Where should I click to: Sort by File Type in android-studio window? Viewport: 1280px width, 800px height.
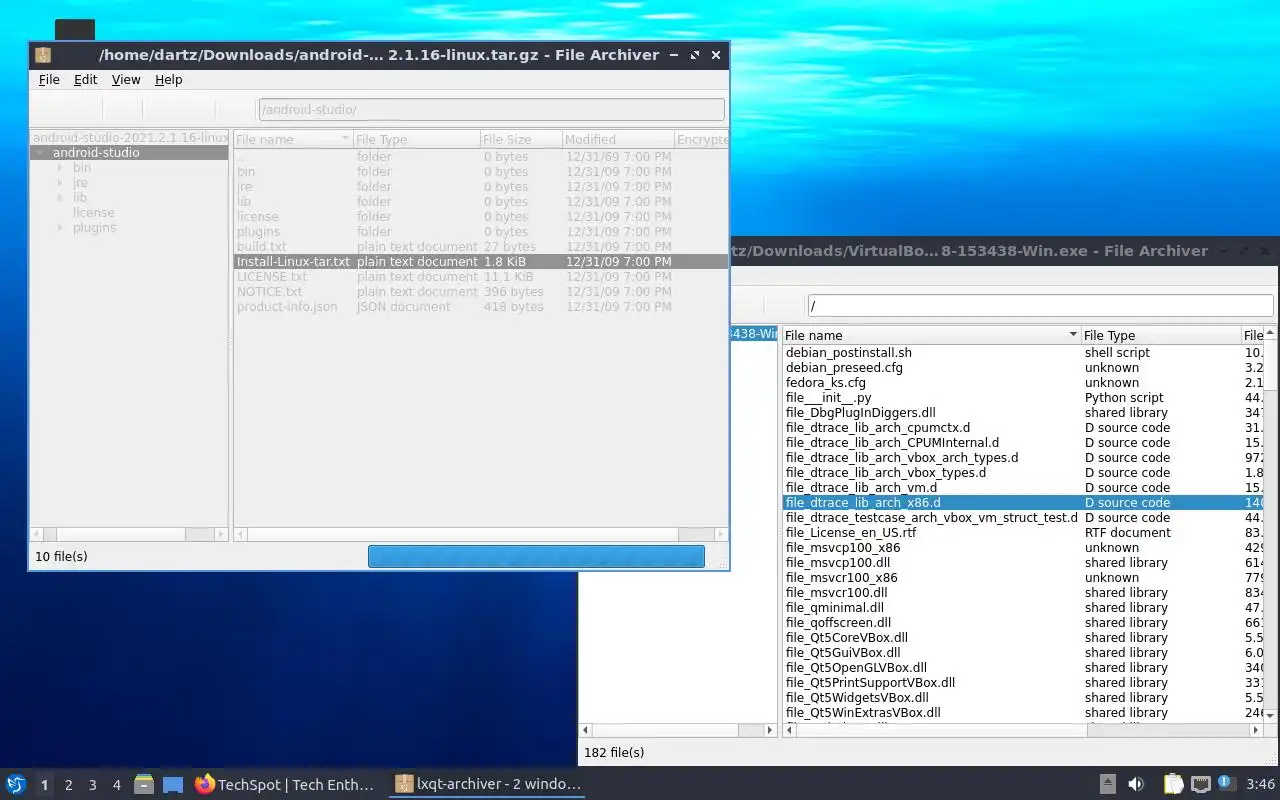tap(415, 139)
